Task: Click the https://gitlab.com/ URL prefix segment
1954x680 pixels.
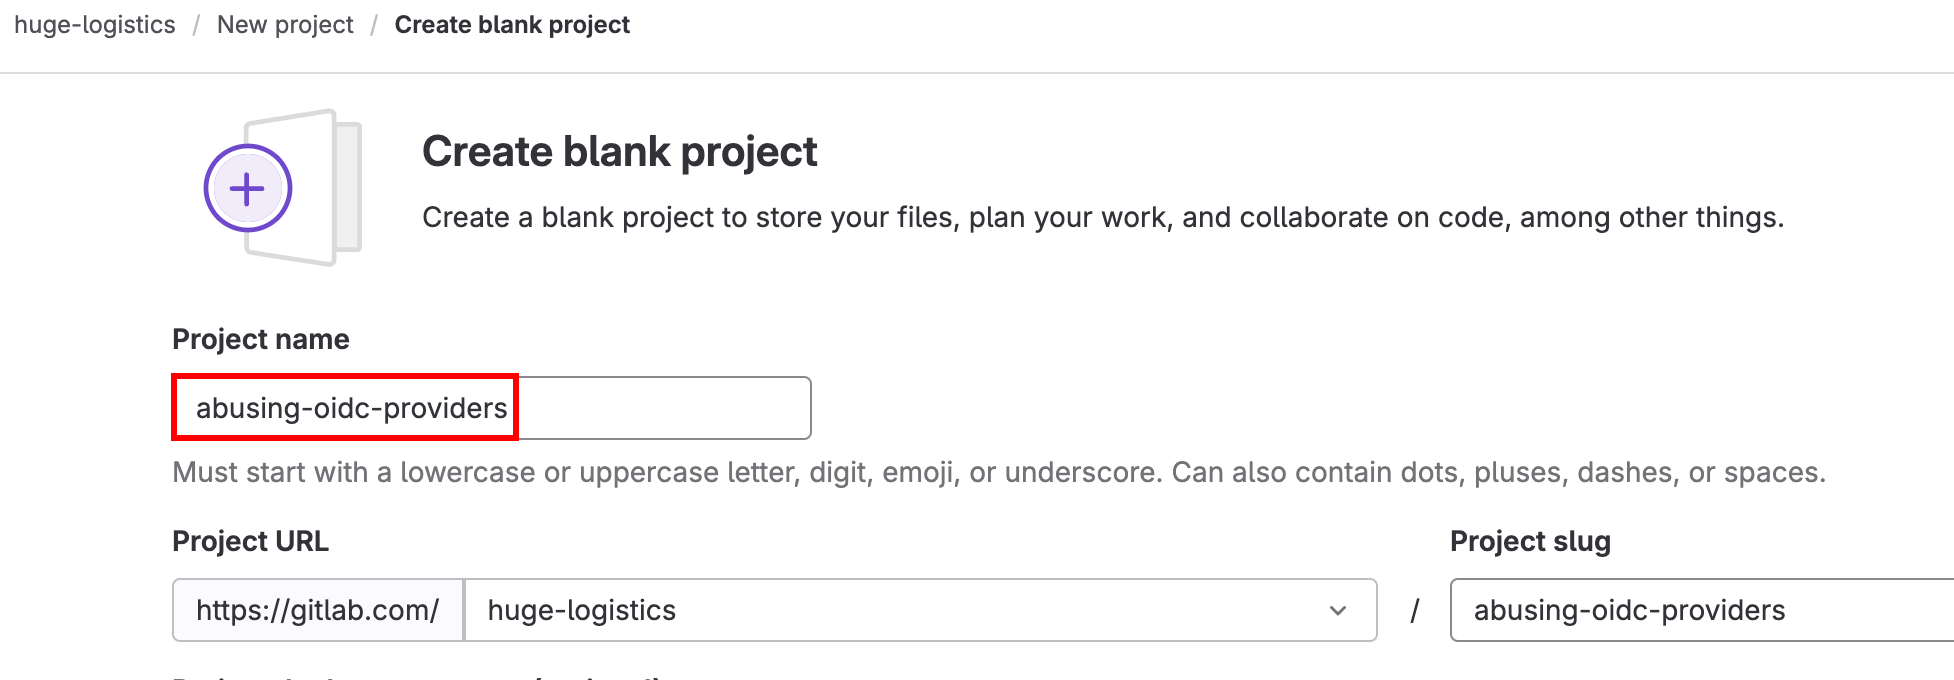Action: (x=317, y=610)
